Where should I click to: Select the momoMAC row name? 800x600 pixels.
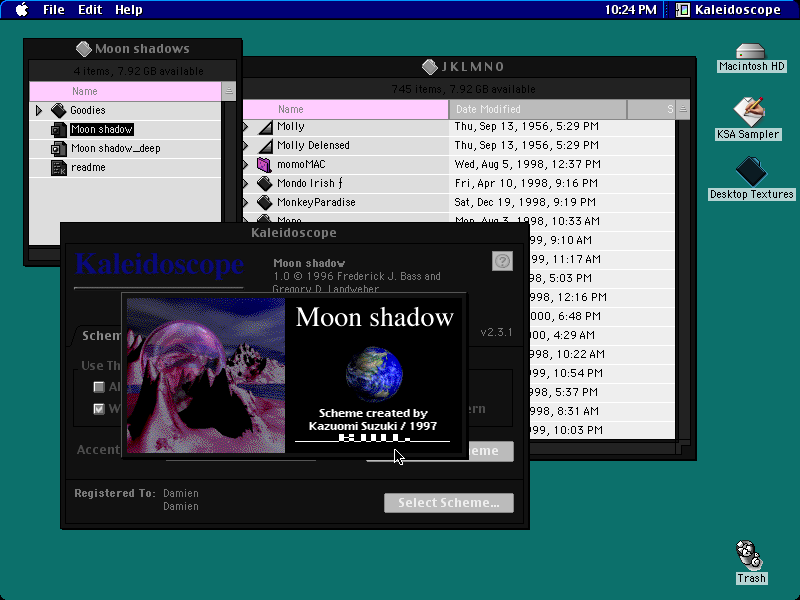(x=301, y=164)
